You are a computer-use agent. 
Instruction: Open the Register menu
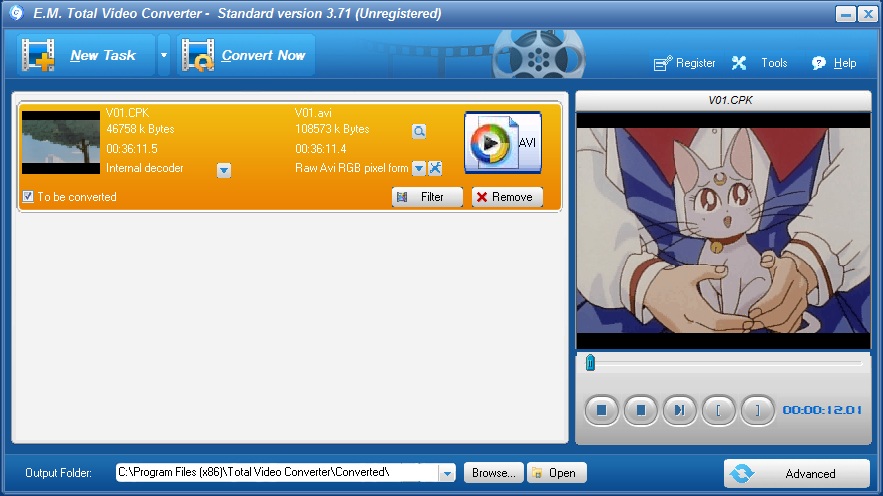684,63
